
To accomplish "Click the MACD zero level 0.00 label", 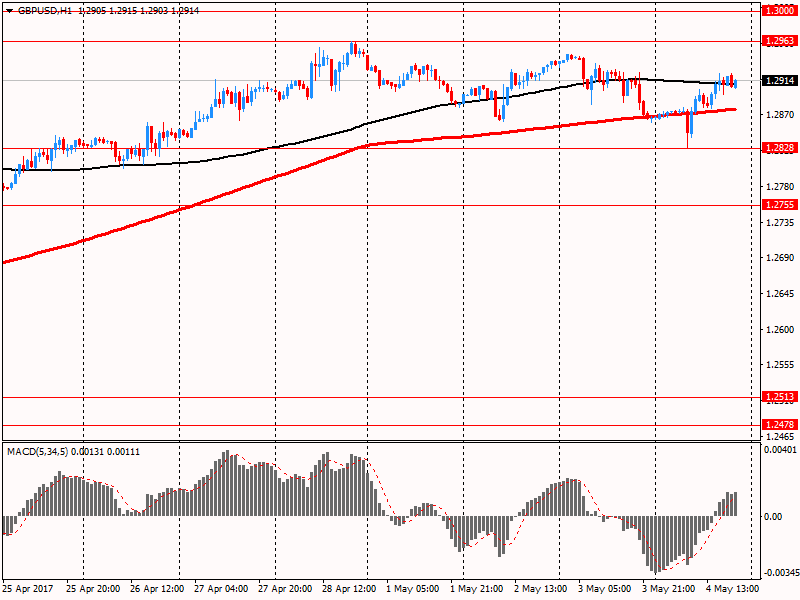I will pos(773,517).
